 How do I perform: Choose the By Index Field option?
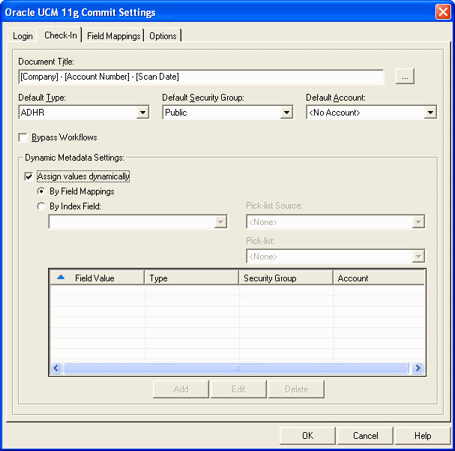tap(41, 206)
